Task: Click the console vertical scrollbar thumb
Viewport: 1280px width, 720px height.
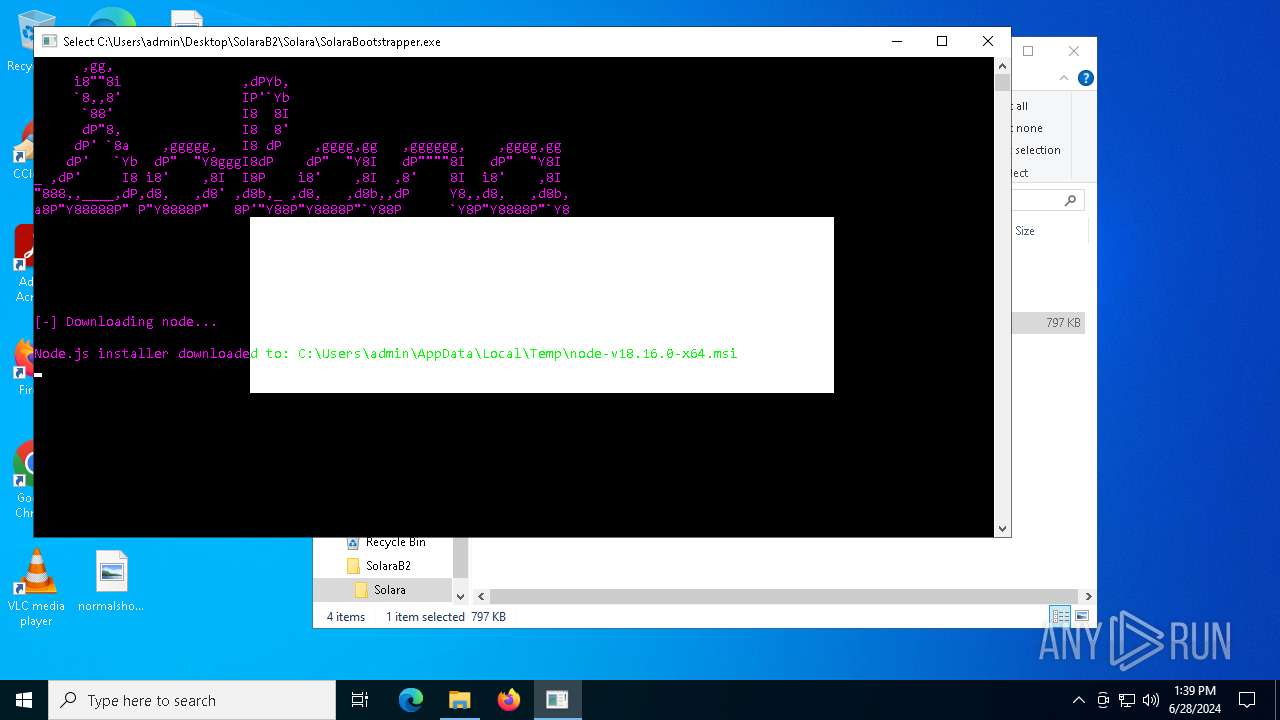Action: tap(1002, 83)
